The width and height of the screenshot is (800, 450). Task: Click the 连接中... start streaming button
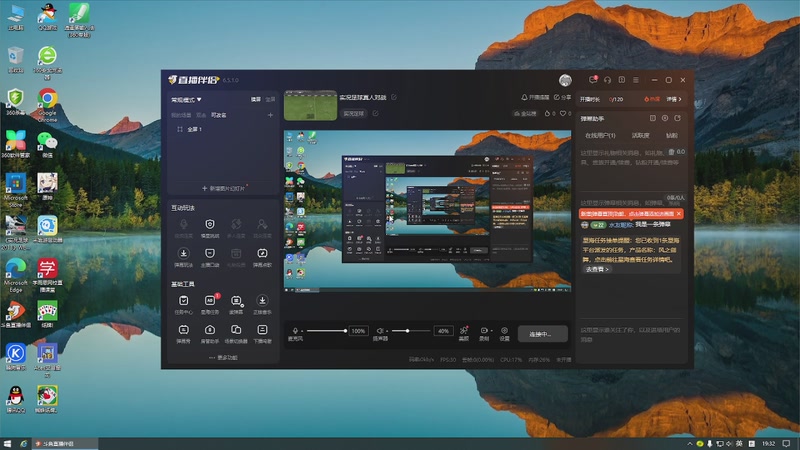542,334
